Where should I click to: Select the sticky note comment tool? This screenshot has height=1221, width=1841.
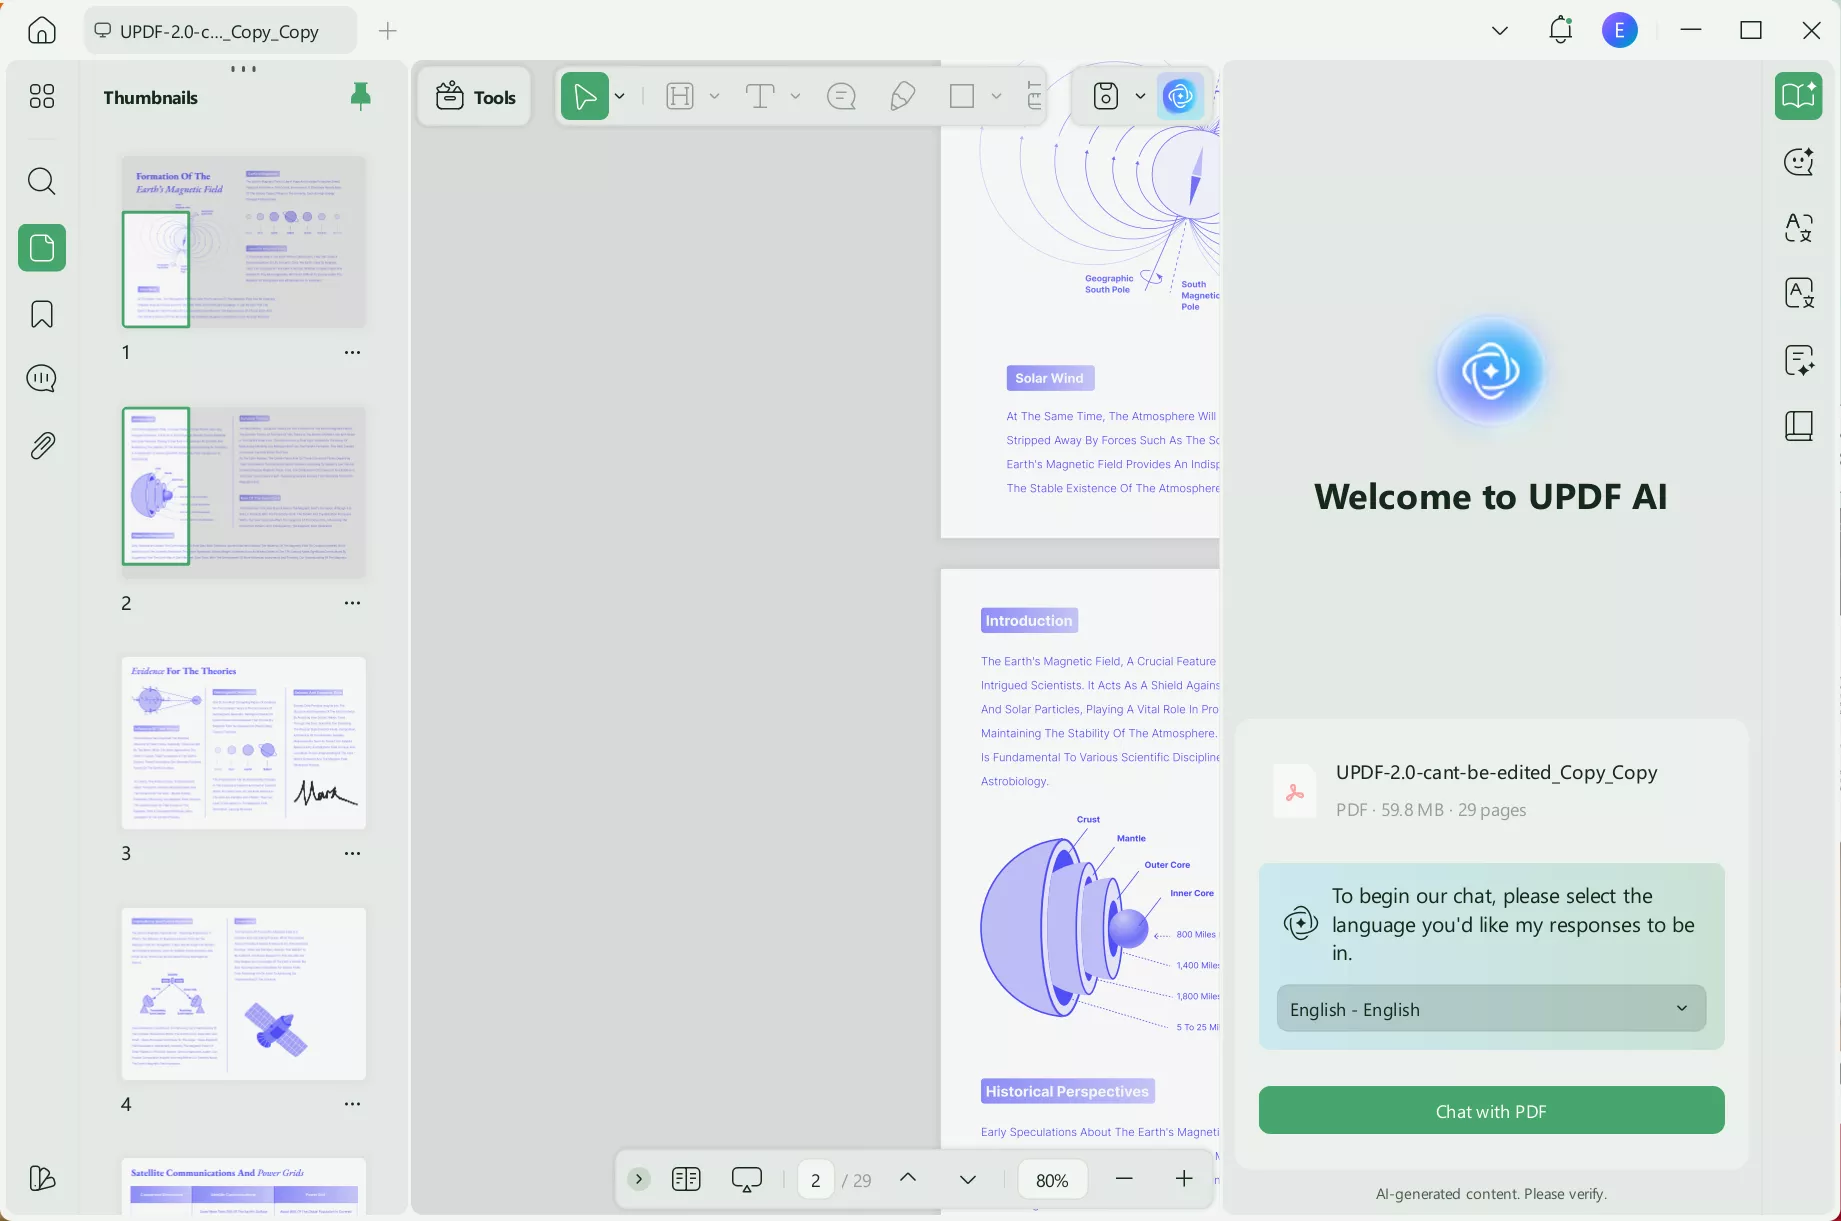tap(842, 97)
